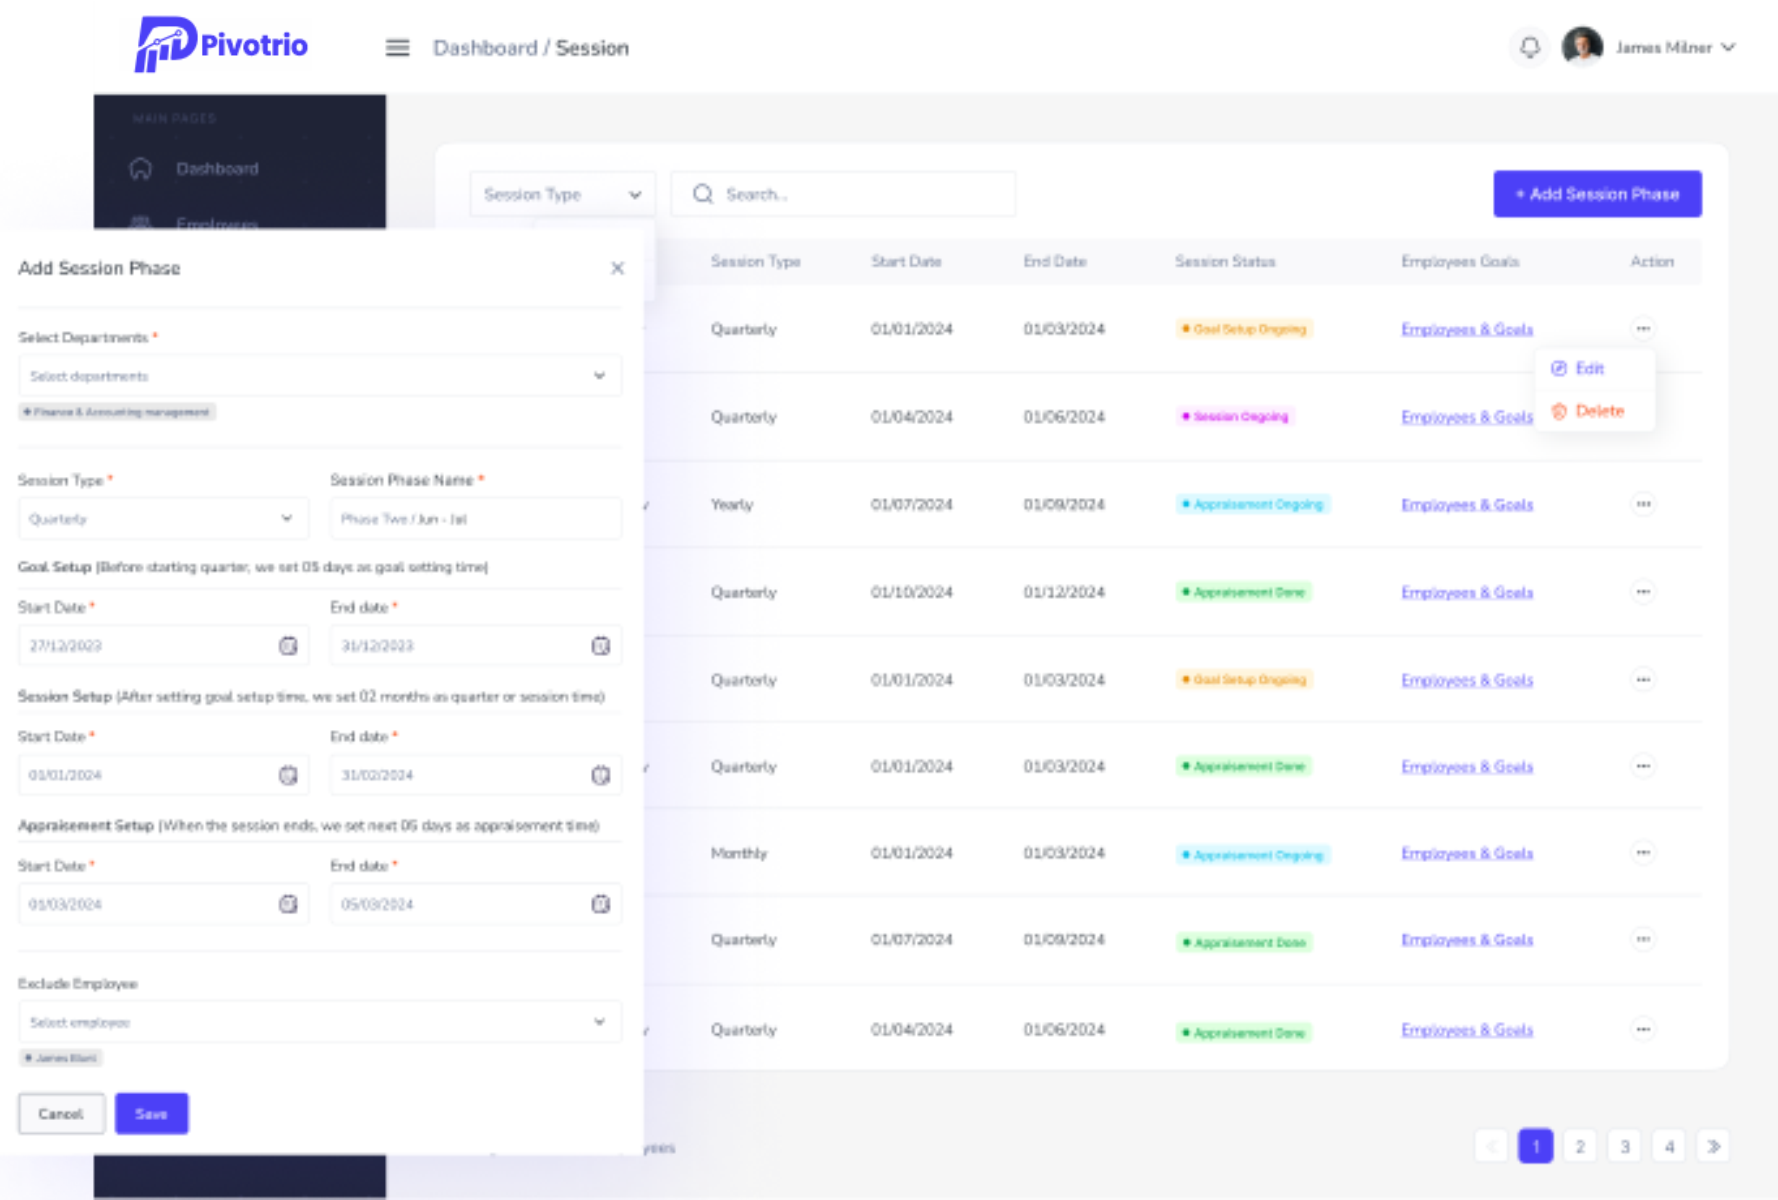The image size is (1778, 1200).
Task: Open the notifications bell
Action: point(1529,47)
